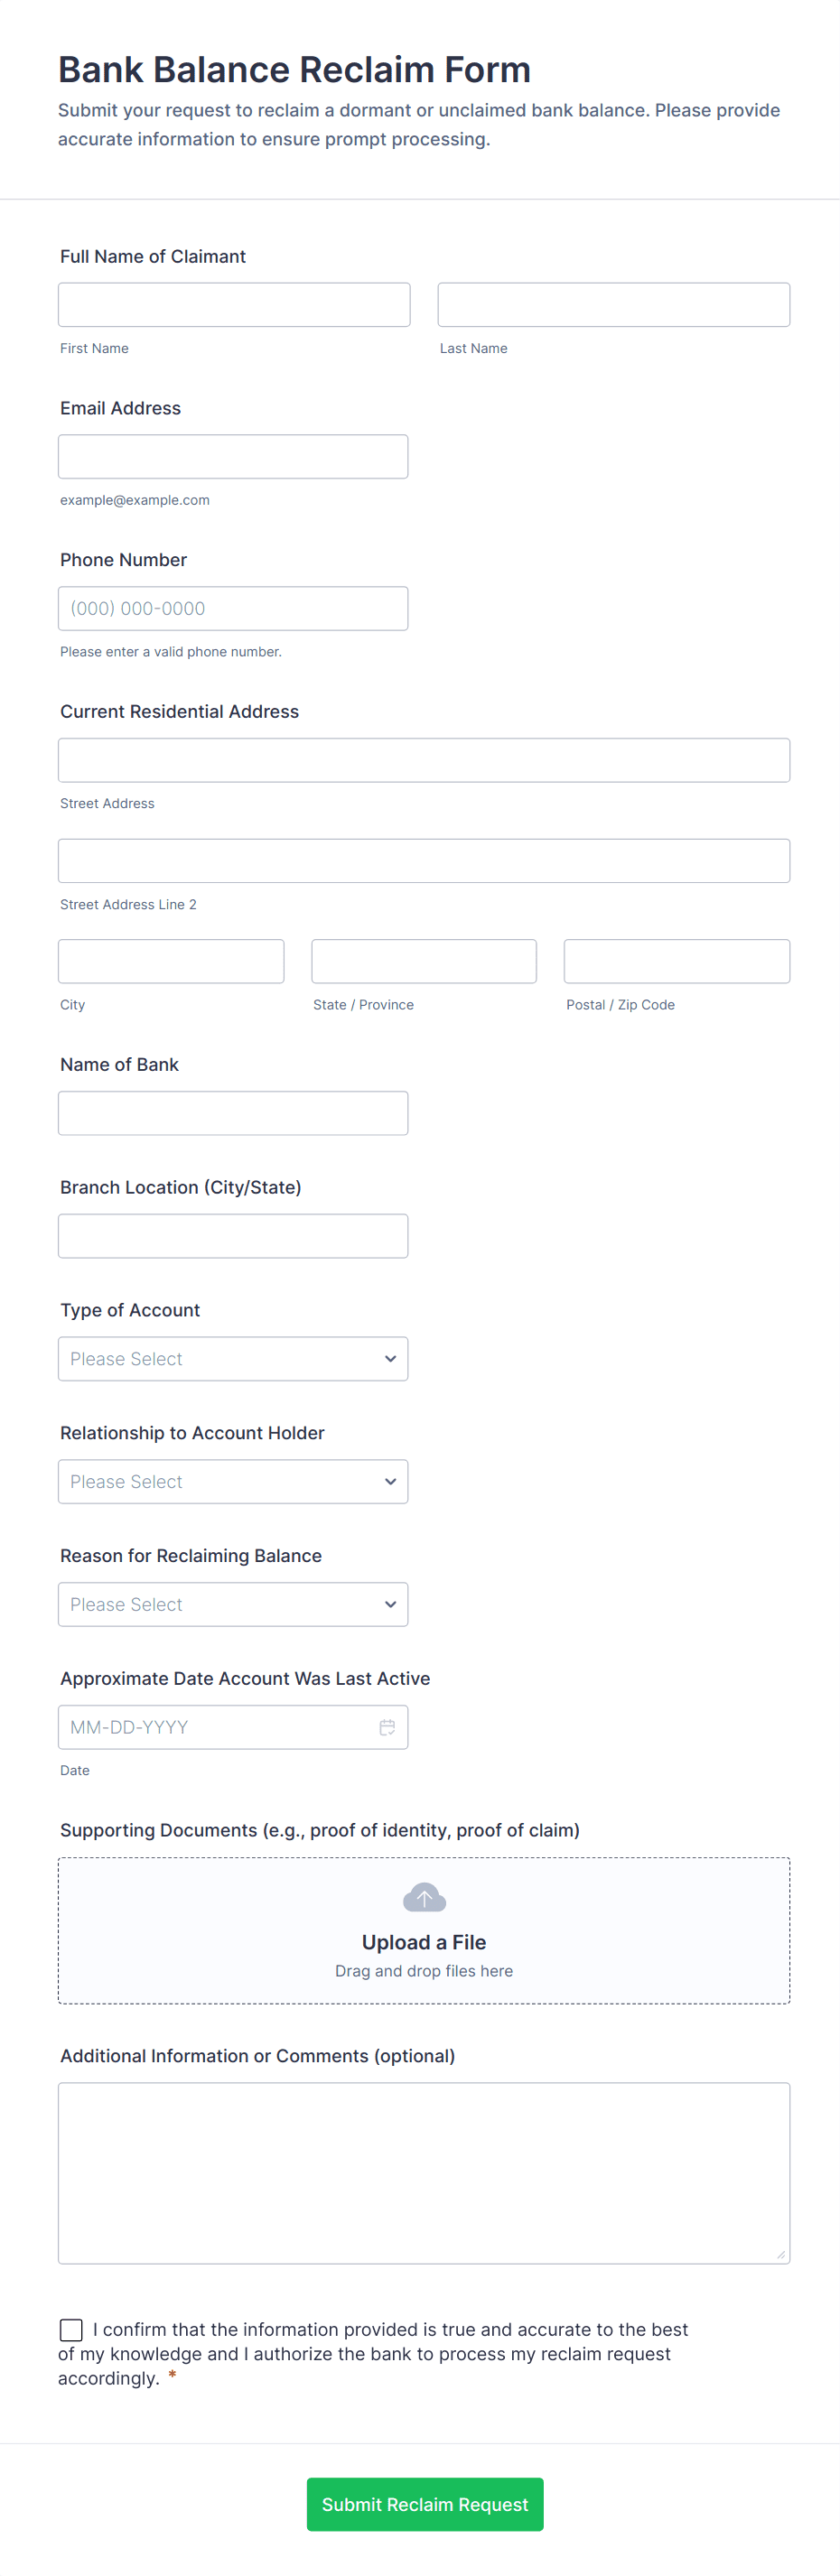The image size is (840, 2576).
Task: Click the First Name input field
Action: pos(234,304)
